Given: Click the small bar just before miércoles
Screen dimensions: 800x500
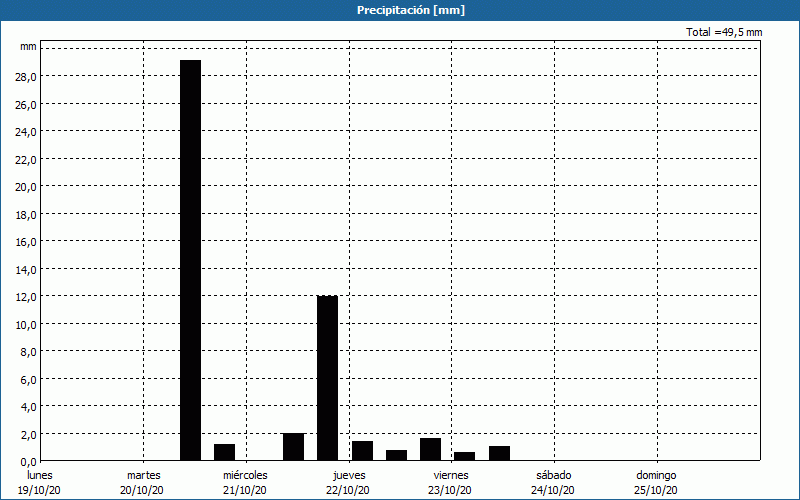Looking at the screenshot, I should click(x=224, y=452).
